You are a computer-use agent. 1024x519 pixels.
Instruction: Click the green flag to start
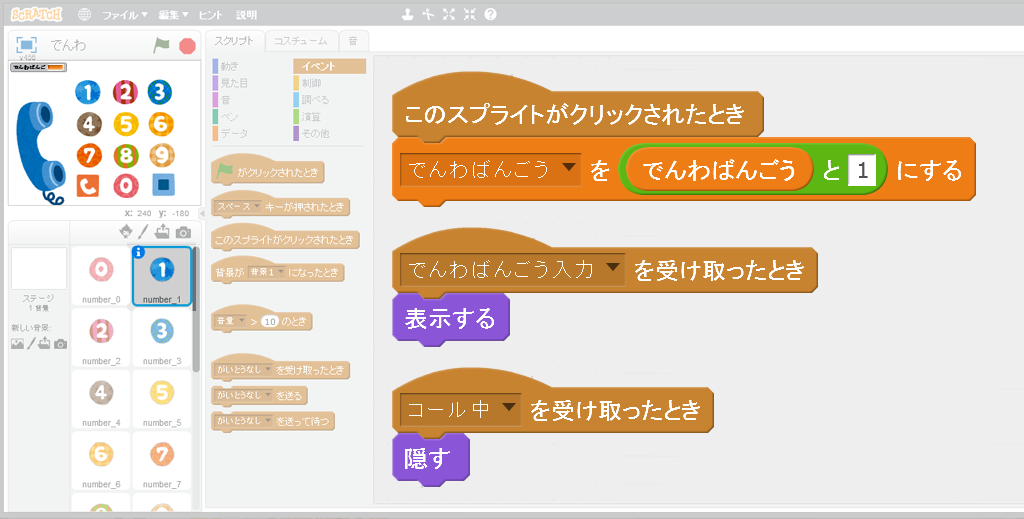coord(161,46)
